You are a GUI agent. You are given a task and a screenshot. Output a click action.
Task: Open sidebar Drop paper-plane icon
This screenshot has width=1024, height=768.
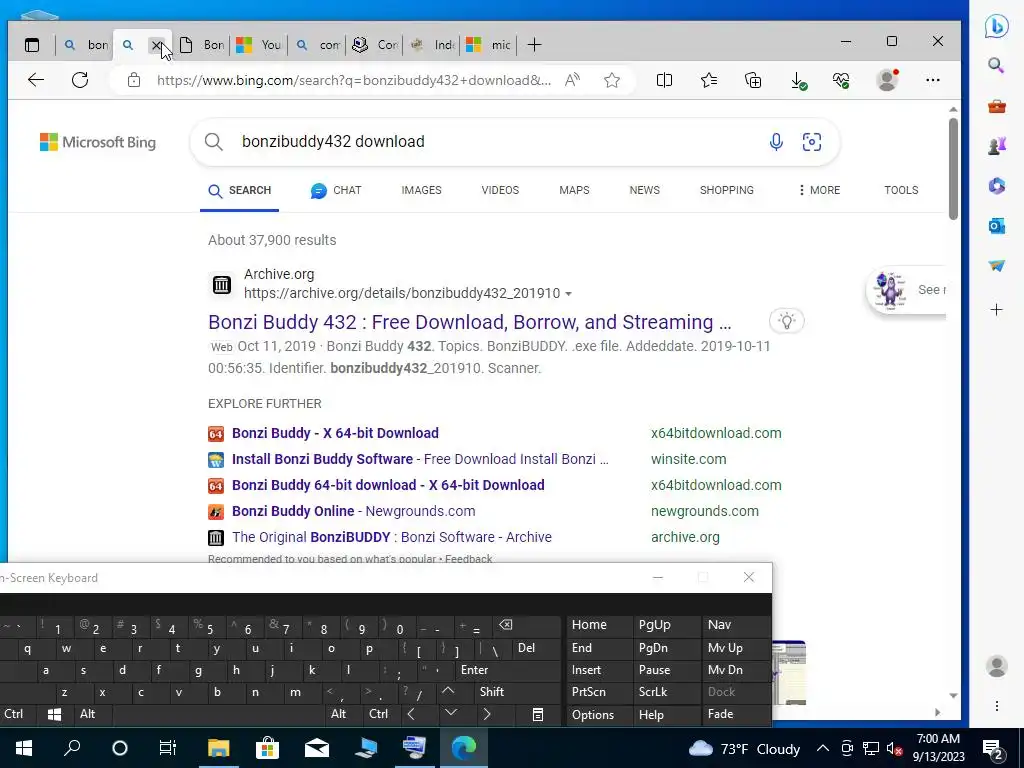[997, 266]
